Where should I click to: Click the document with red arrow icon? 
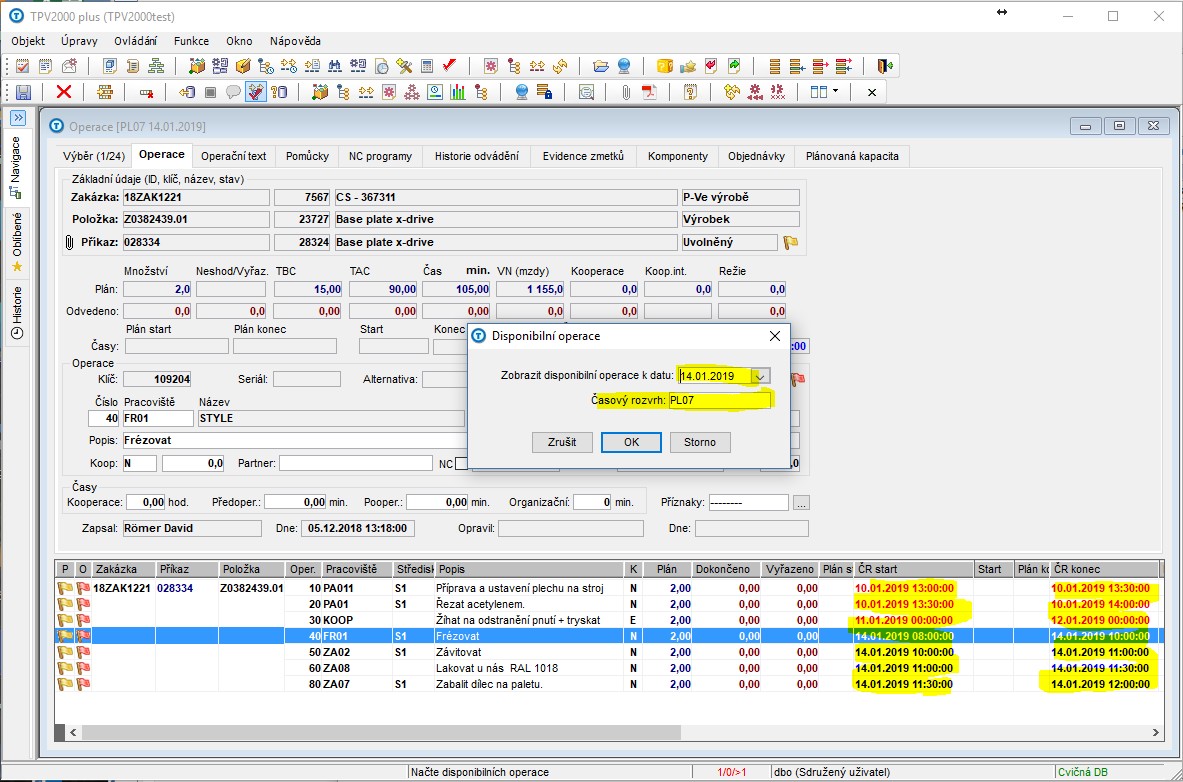711,66
